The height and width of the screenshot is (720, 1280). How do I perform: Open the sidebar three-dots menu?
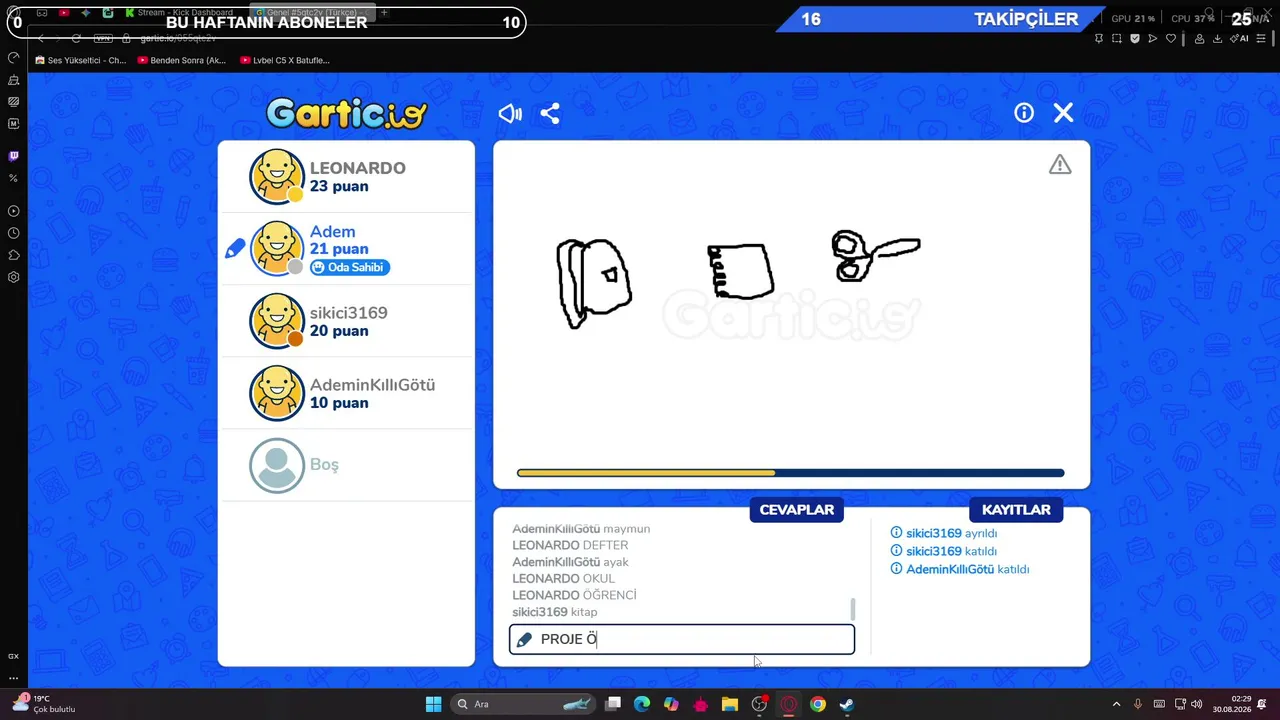[13, 678]
